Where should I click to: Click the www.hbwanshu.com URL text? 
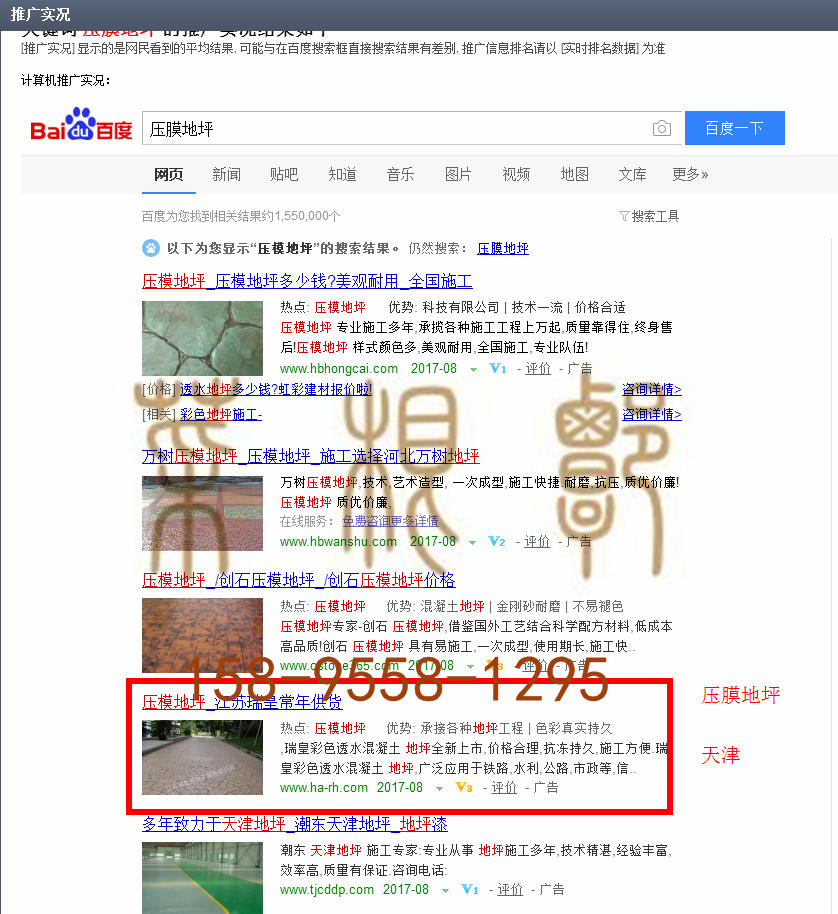tap(338, 542)
